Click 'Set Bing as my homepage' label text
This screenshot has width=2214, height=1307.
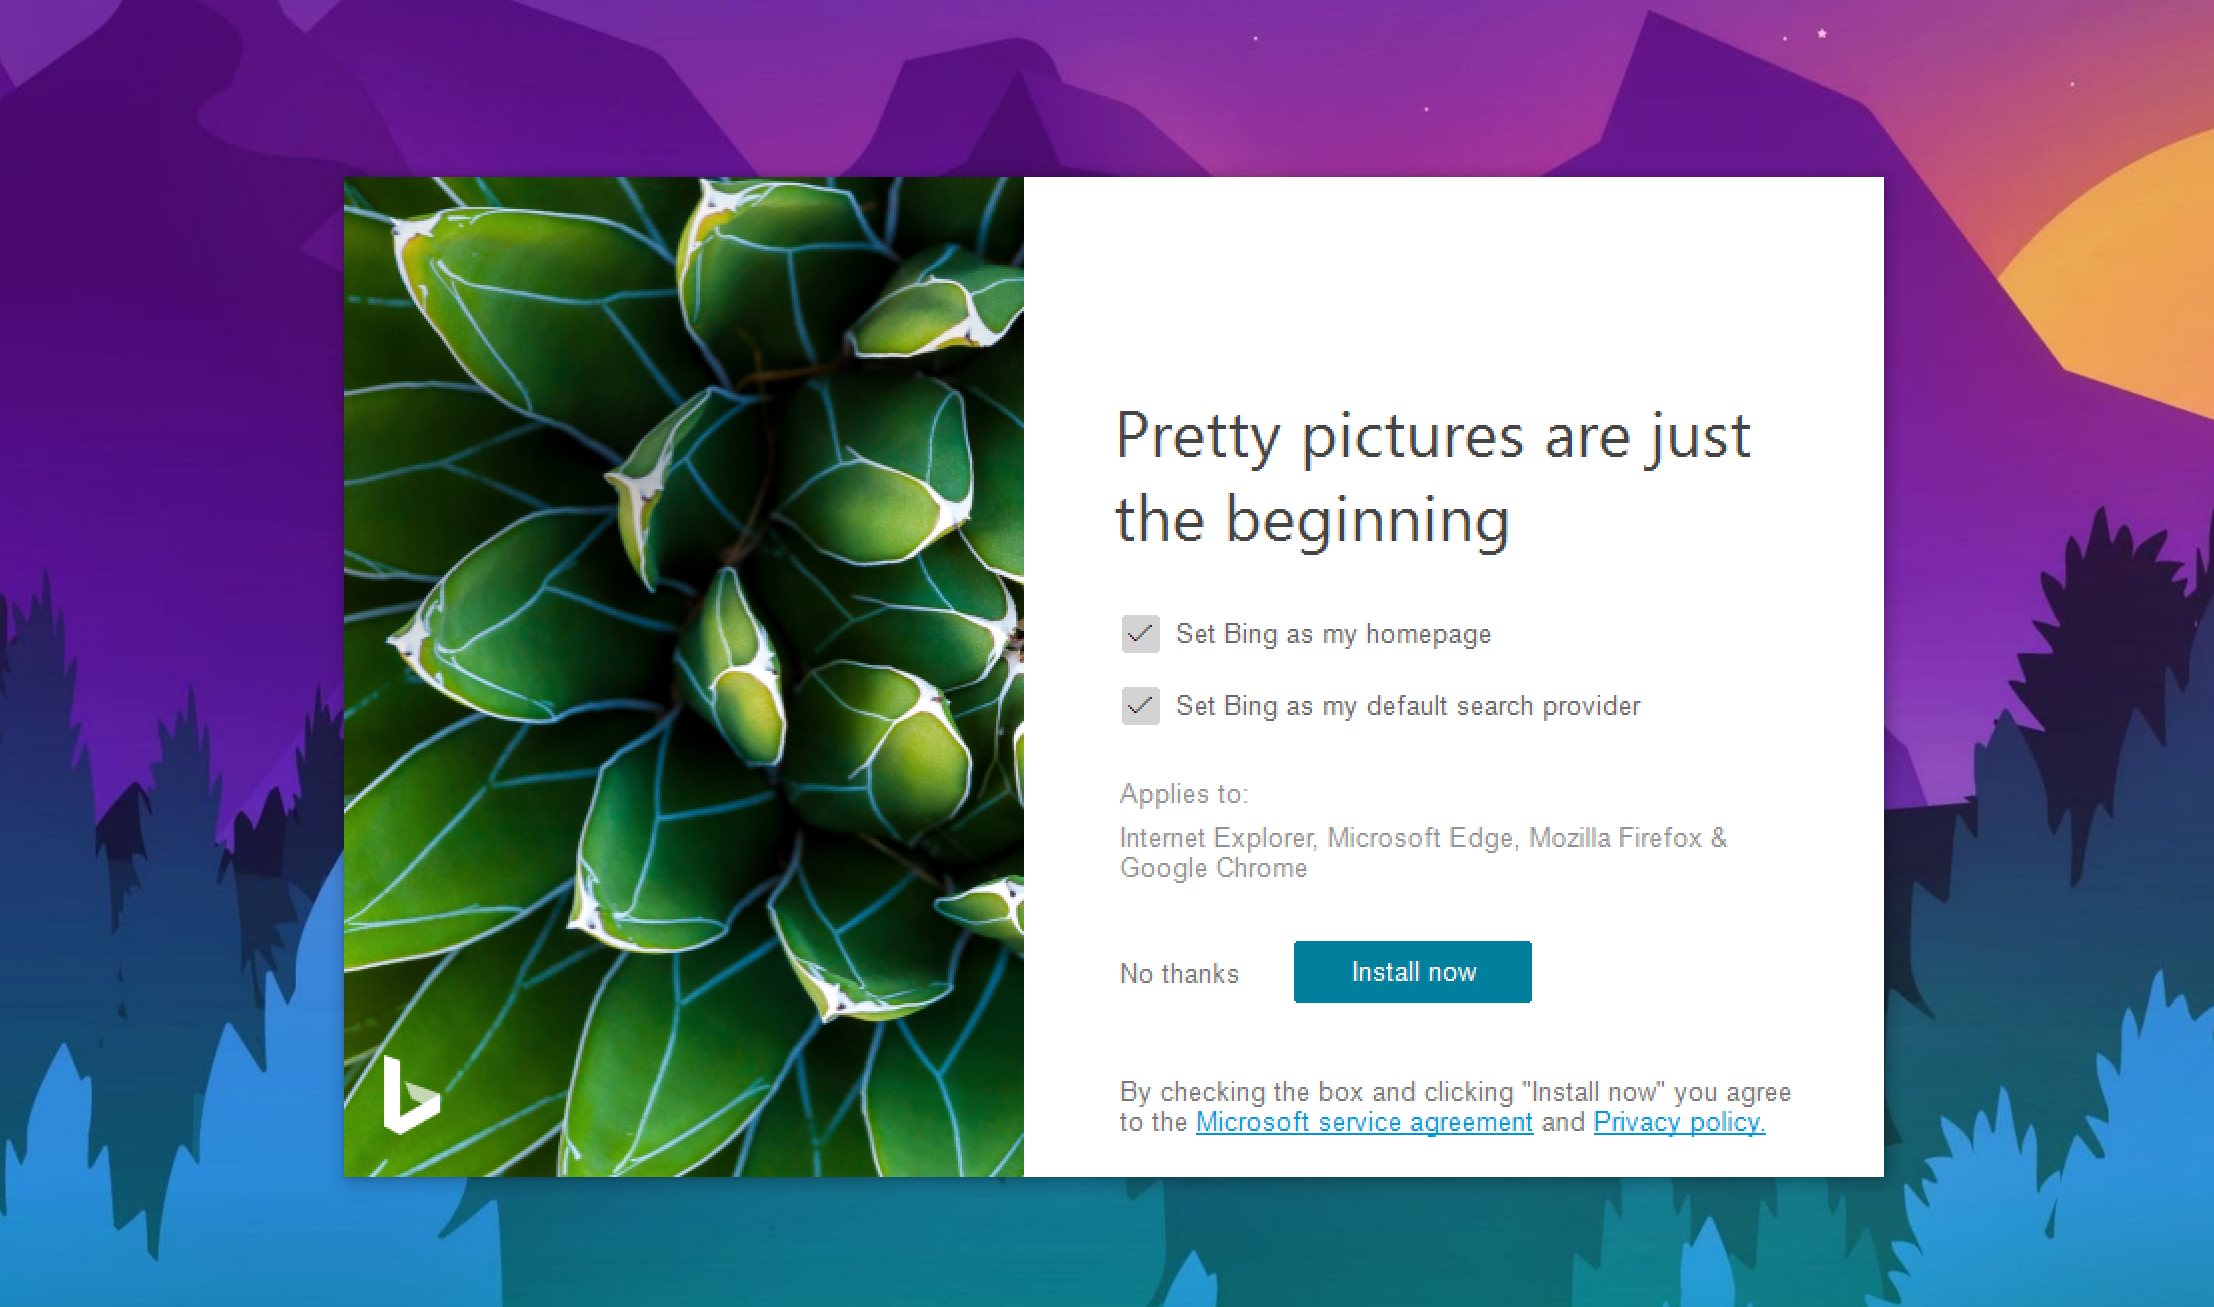click(x=1333, y=634)
